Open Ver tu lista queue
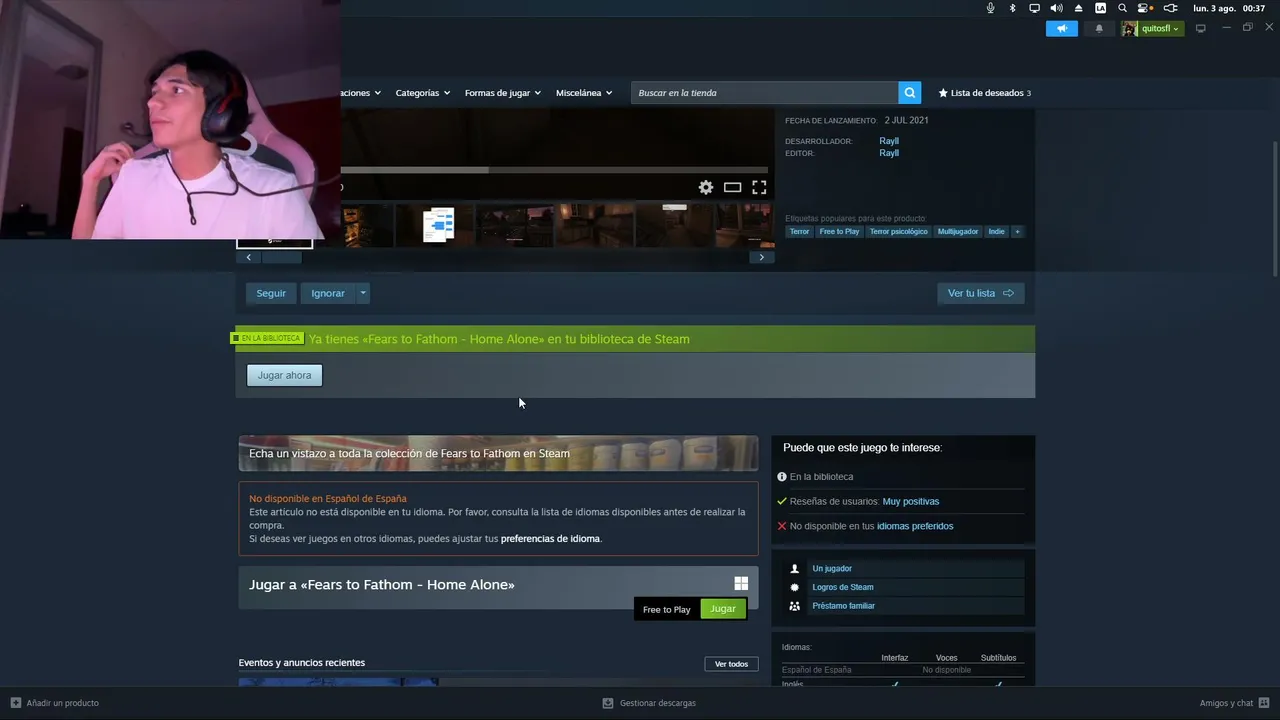The image size is (1280, 720). 981,293
